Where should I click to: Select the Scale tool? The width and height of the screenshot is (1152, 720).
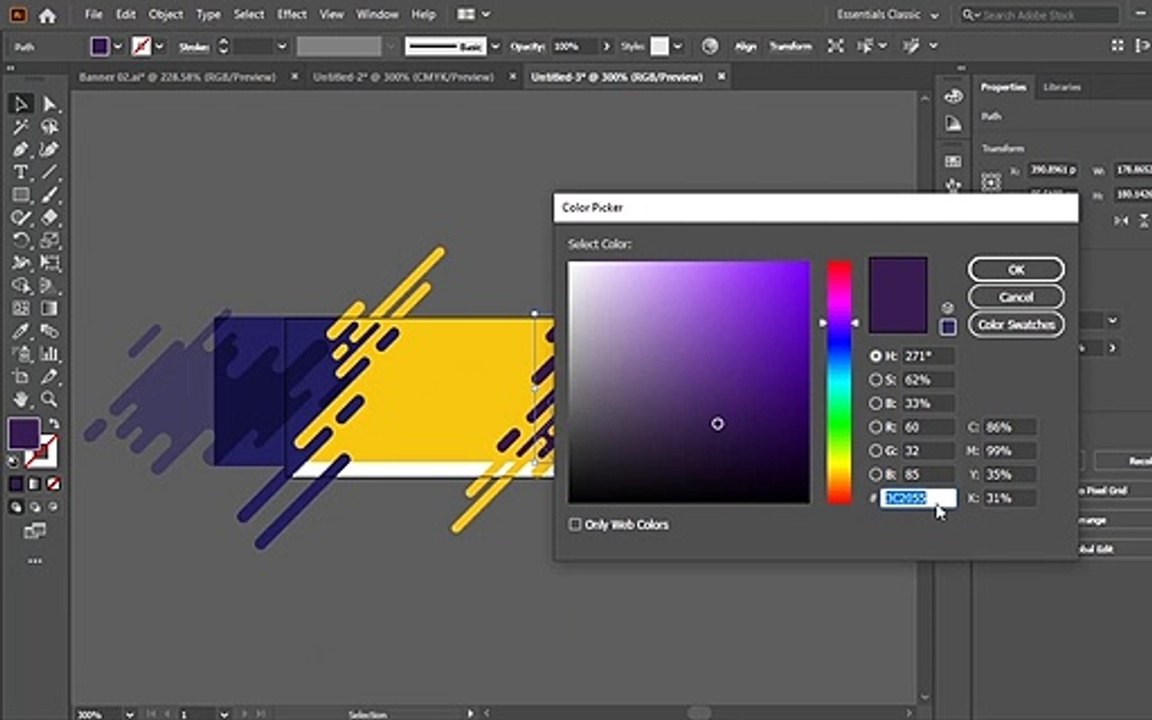pos(49,240)
